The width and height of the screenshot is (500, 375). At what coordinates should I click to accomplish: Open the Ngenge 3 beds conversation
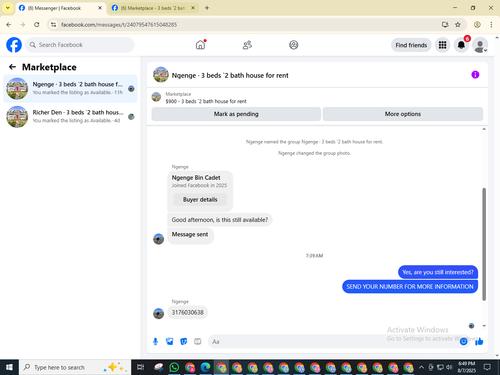(x=70, y=88)
